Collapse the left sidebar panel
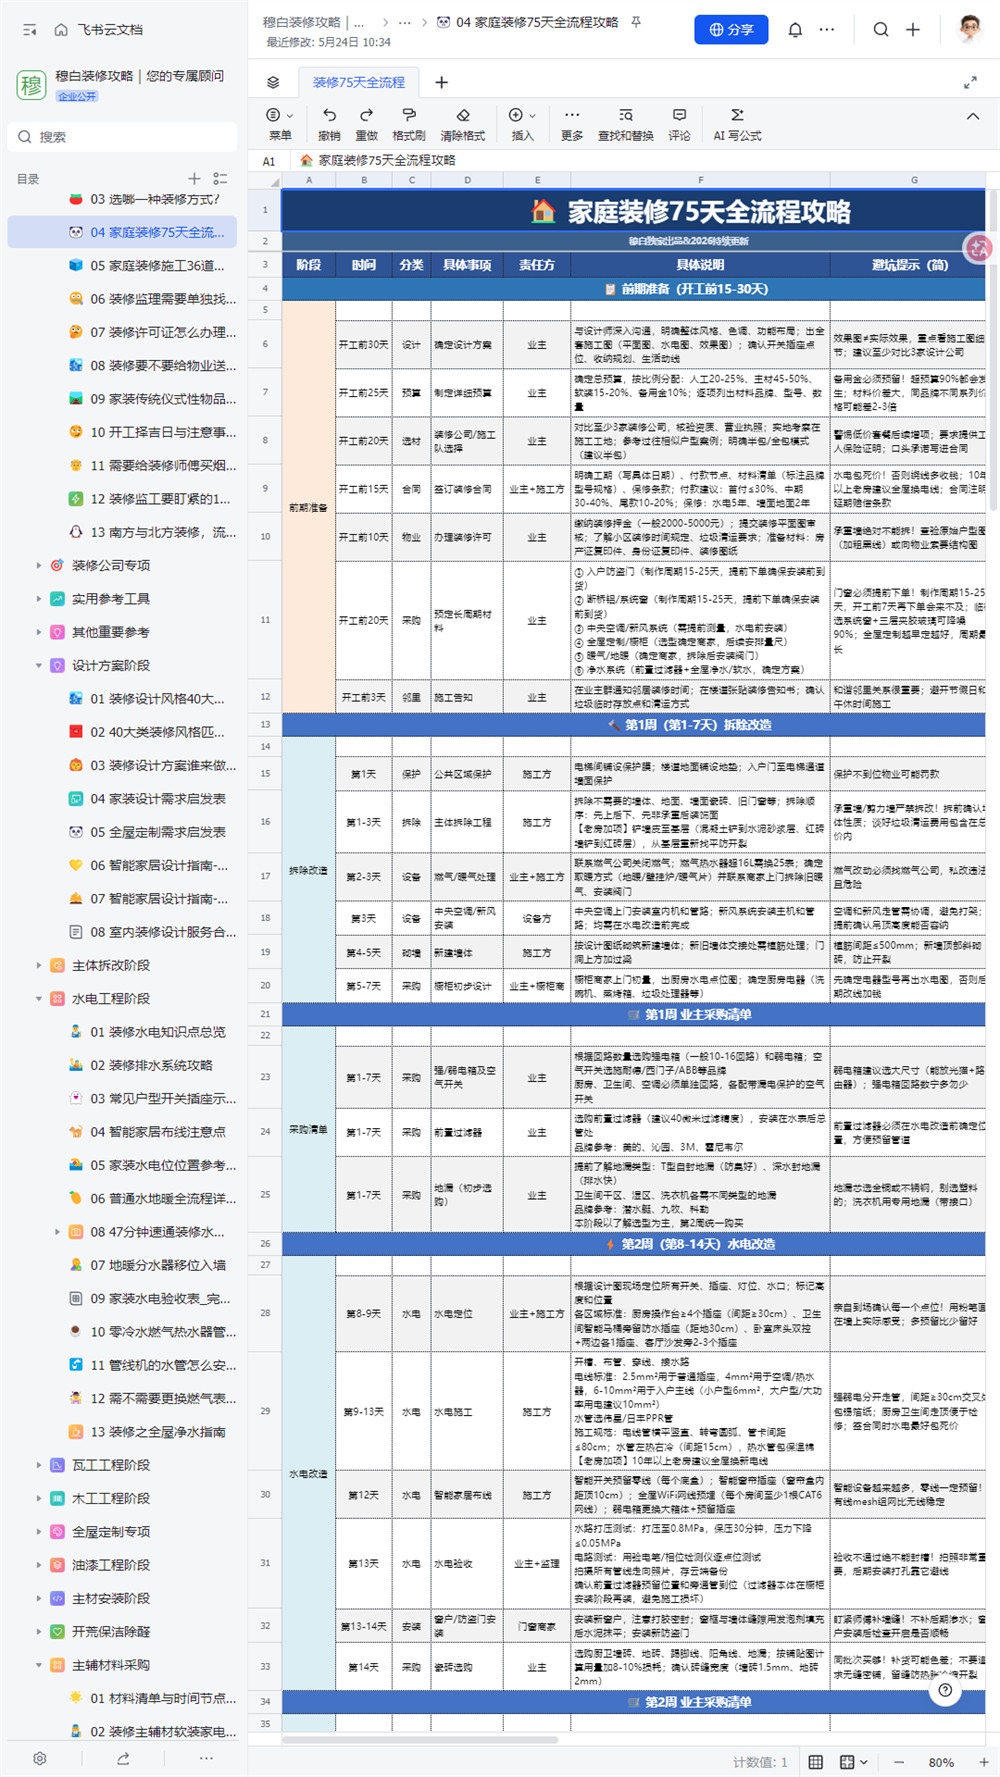This screenshot has width=1000, height=1777. (x=30, y=30)
